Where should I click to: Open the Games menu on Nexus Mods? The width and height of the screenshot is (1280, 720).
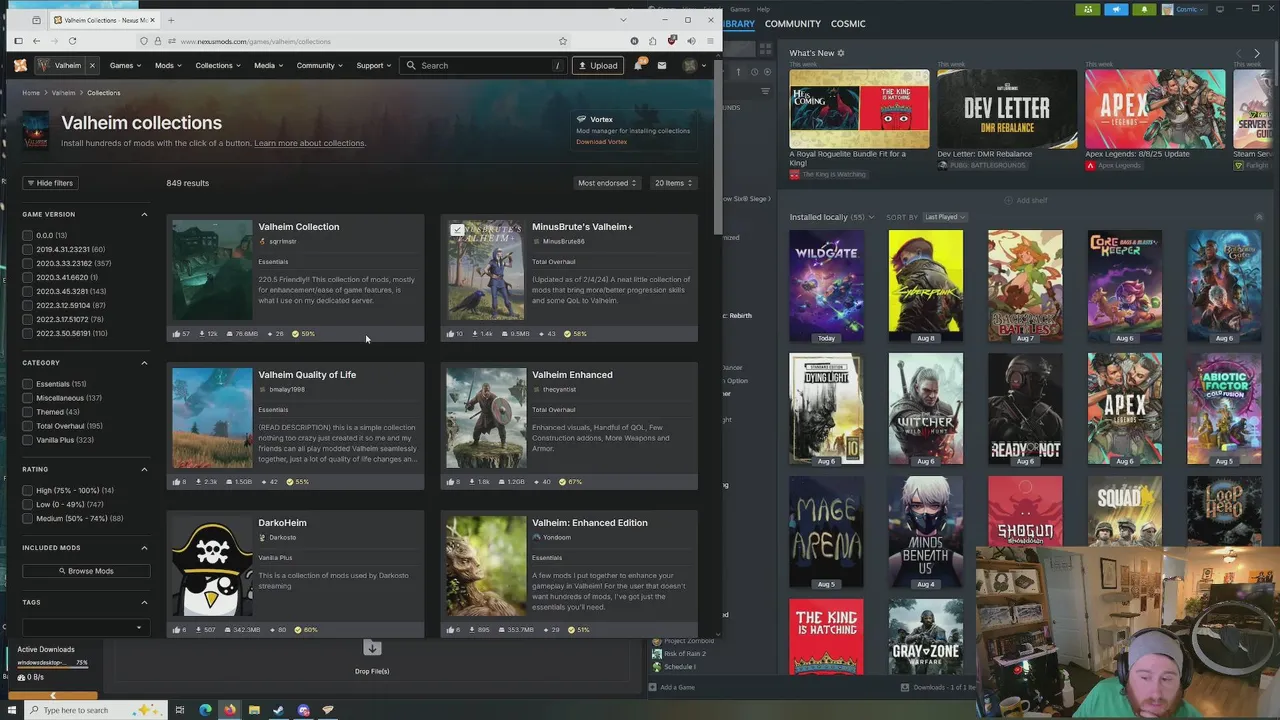click(125, 66)
